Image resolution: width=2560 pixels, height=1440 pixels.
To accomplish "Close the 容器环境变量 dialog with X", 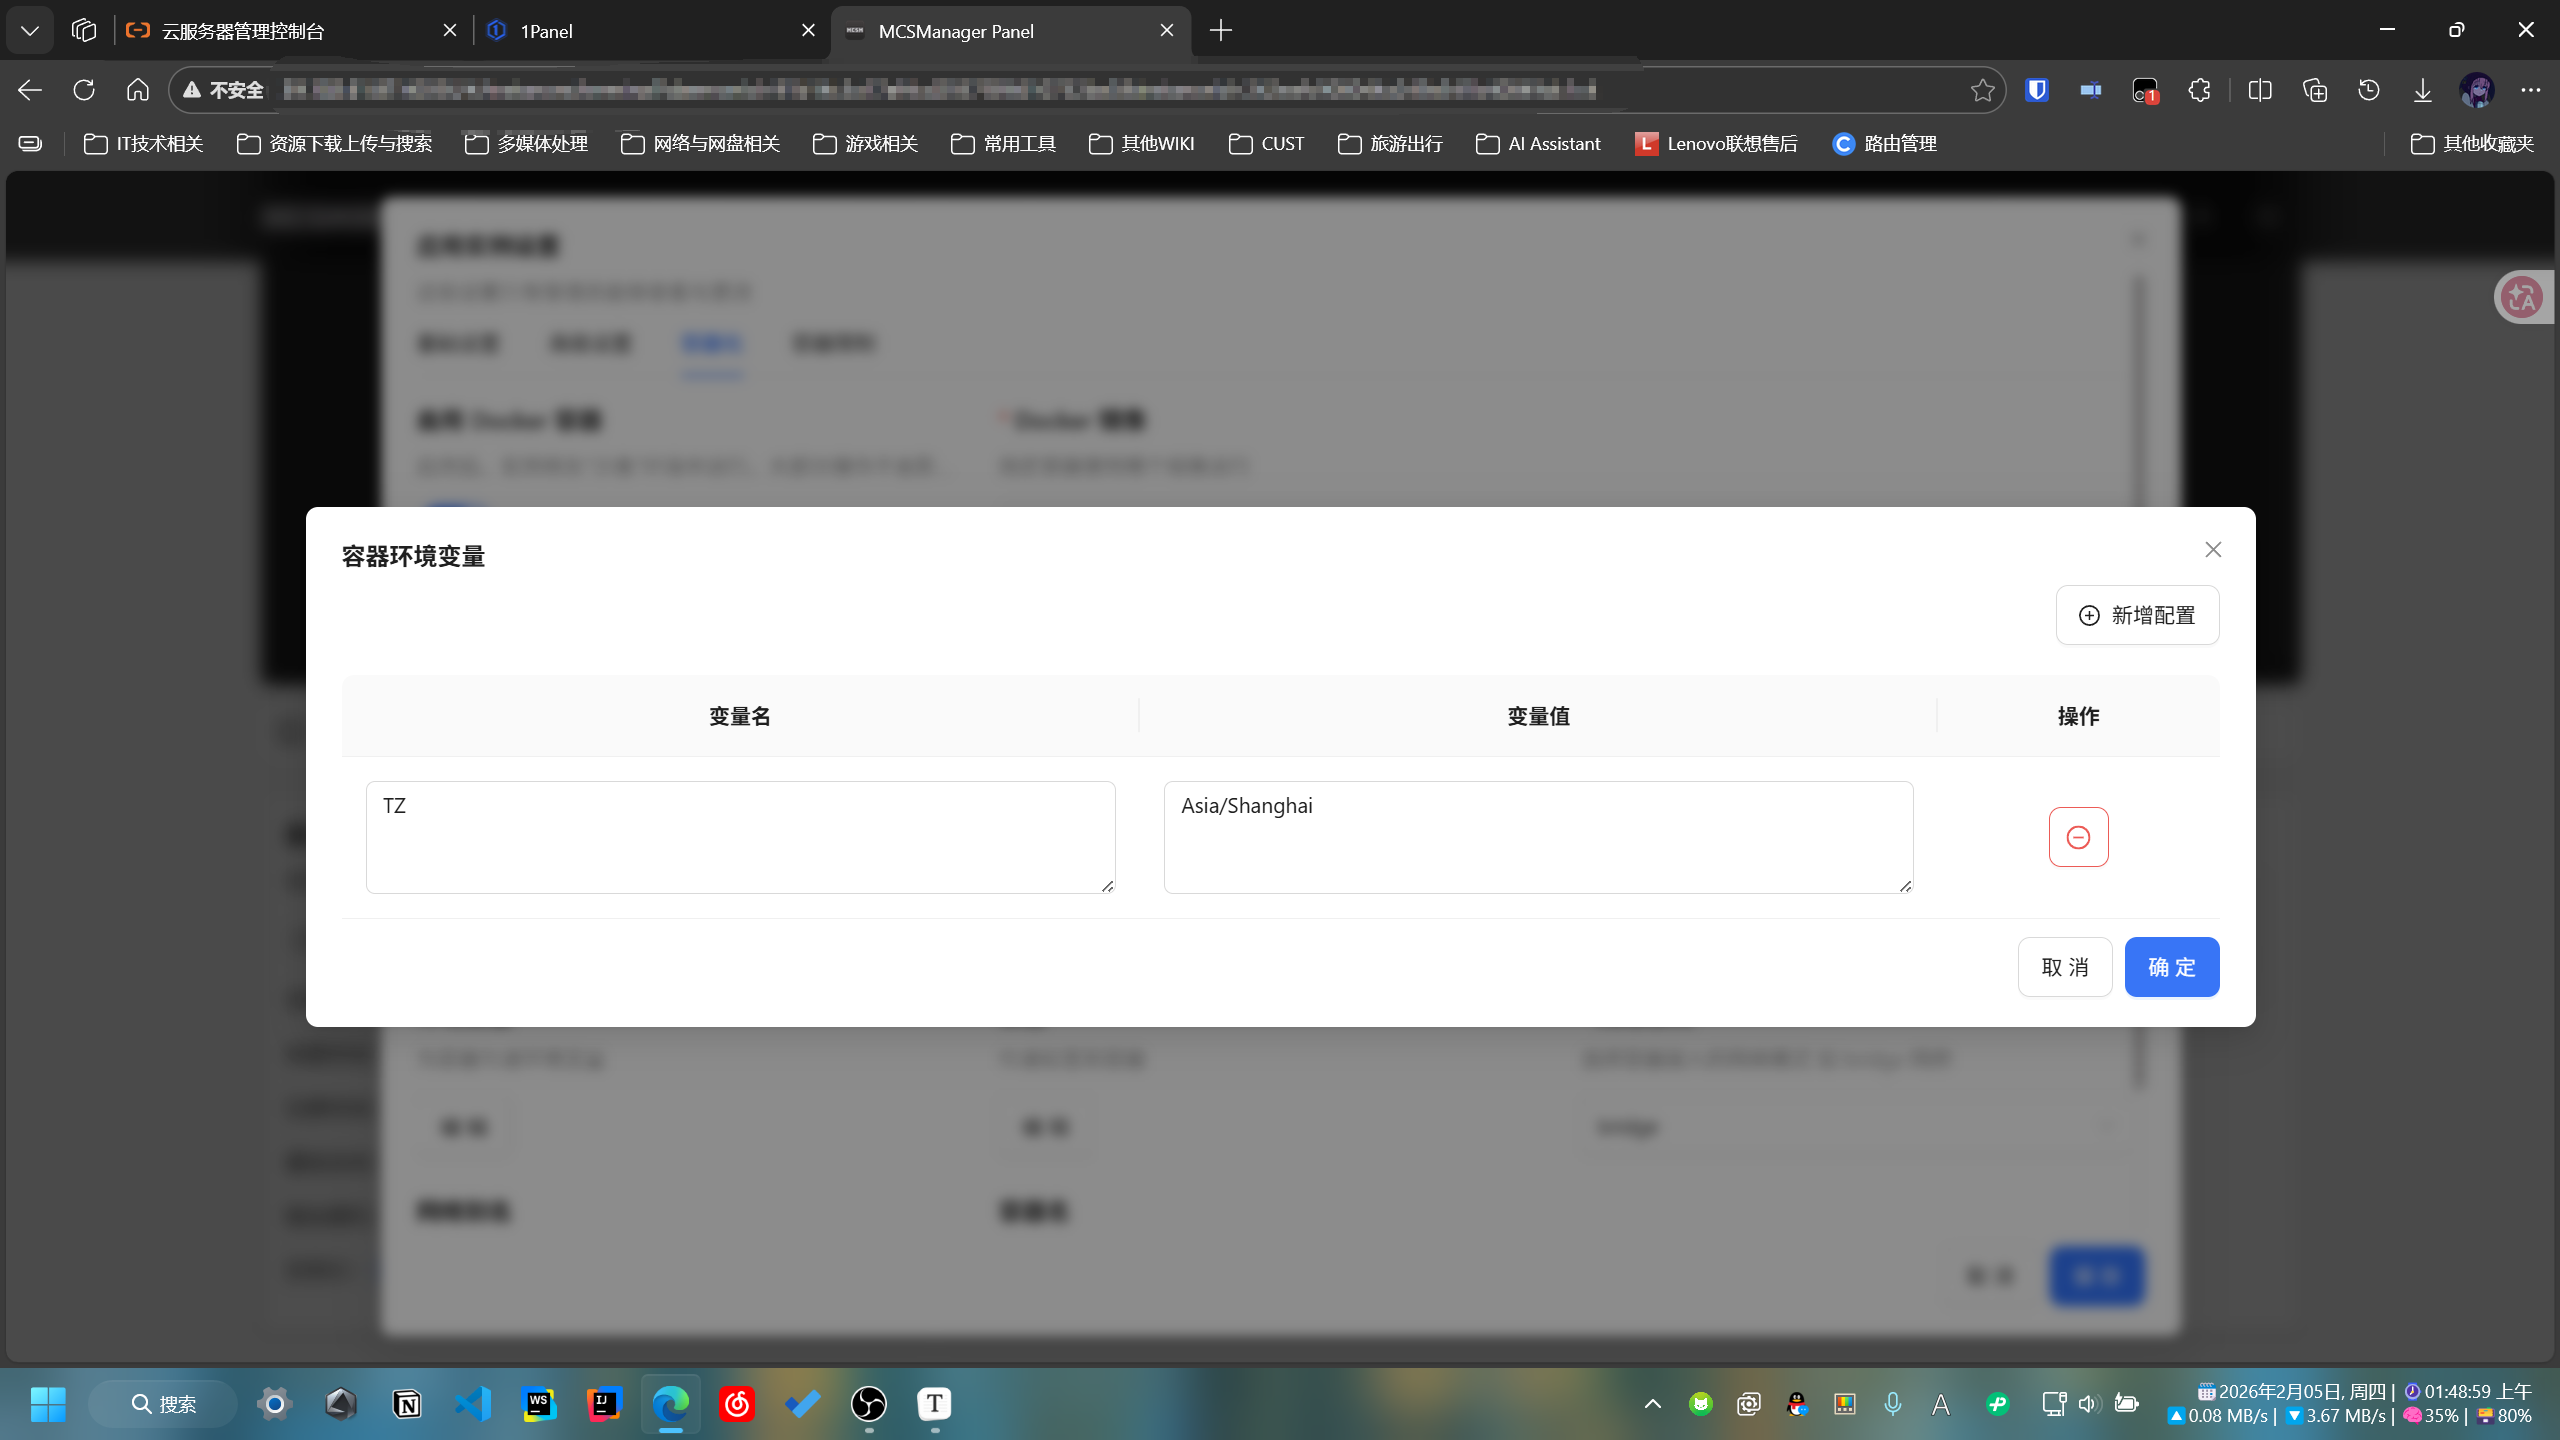I will tap(2212, 550).
